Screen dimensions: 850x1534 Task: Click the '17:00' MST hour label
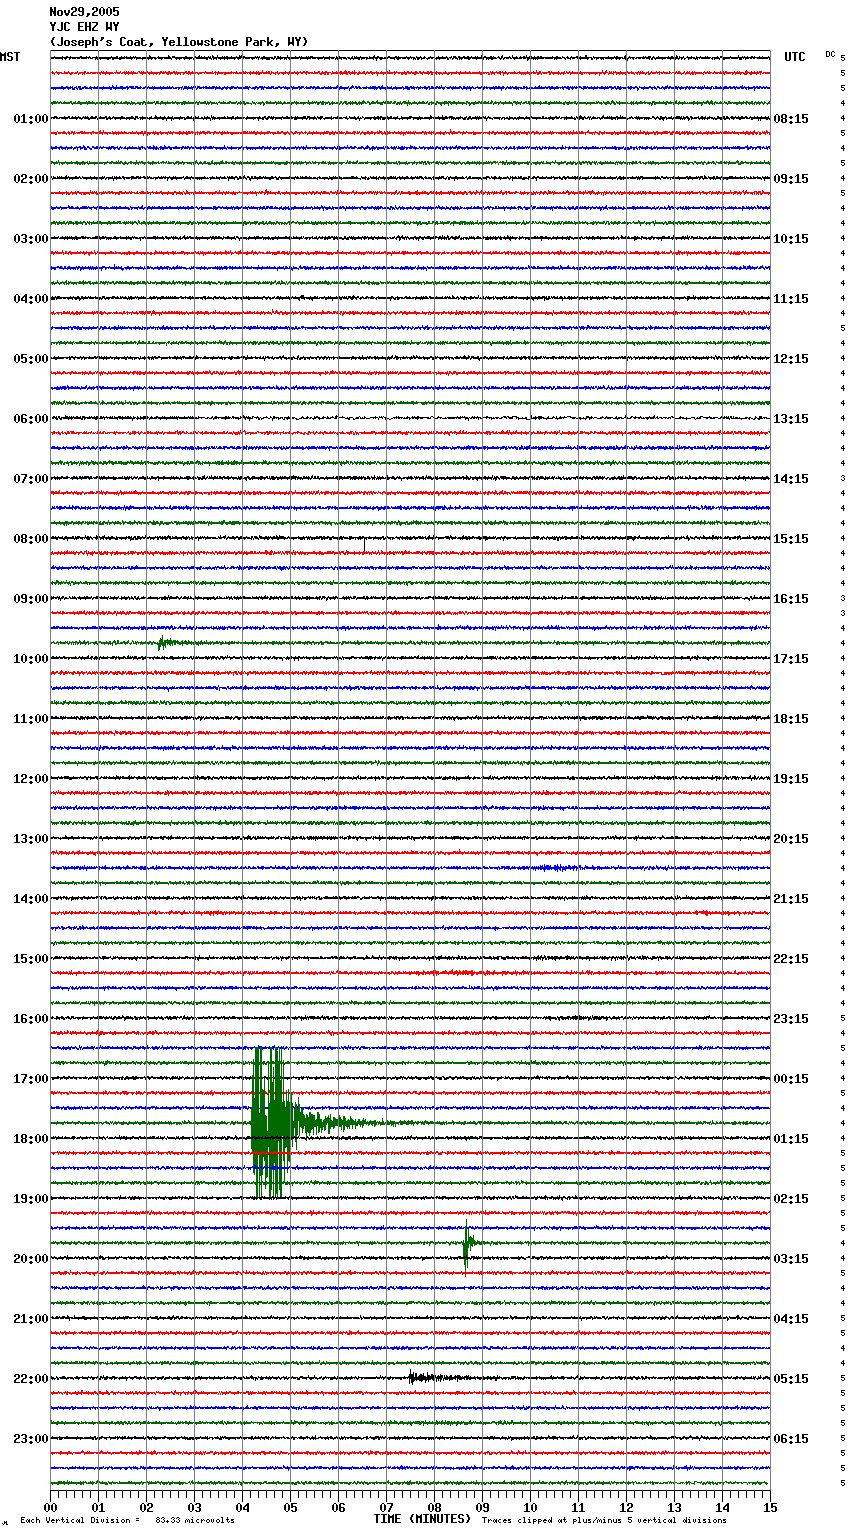[30, 1079]
